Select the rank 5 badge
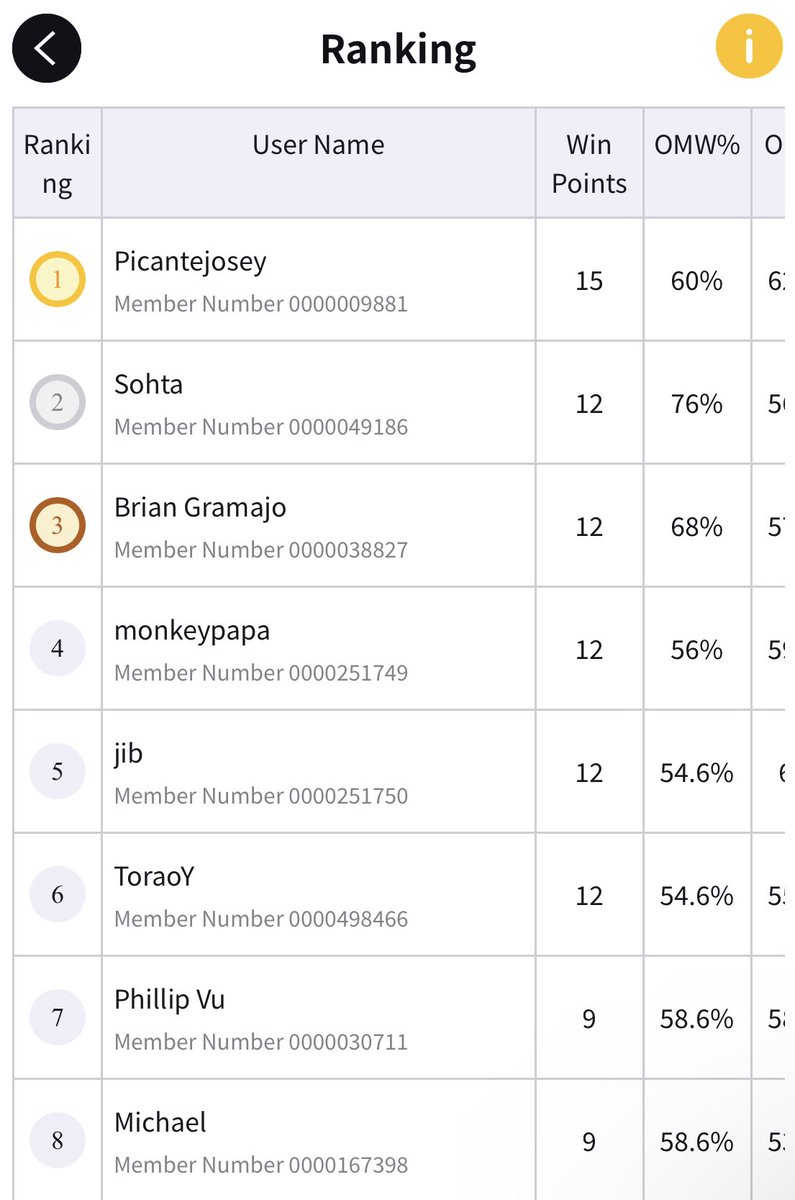 coord(57,772)
